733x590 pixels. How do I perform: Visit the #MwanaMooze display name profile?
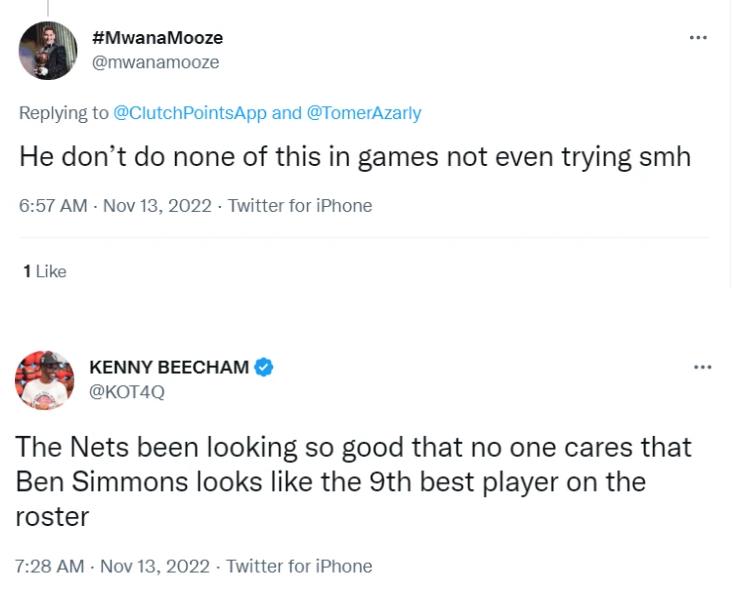157,37
